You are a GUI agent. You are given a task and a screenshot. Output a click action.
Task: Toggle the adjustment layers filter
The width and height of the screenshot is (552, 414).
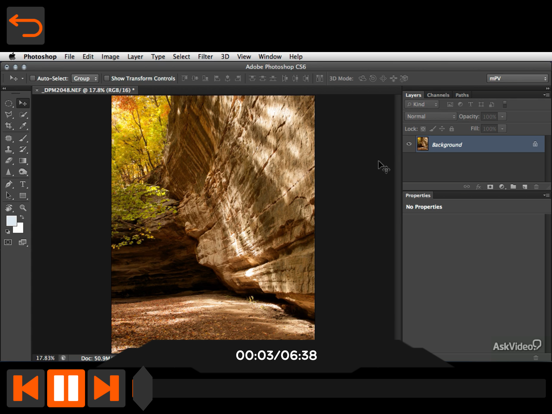point(460,104)
